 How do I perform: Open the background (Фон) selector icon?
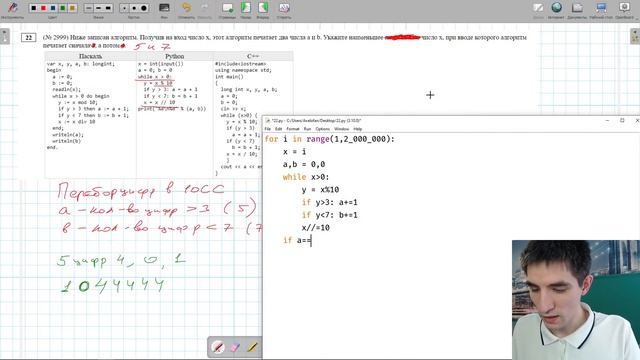(x=164, y=8)
